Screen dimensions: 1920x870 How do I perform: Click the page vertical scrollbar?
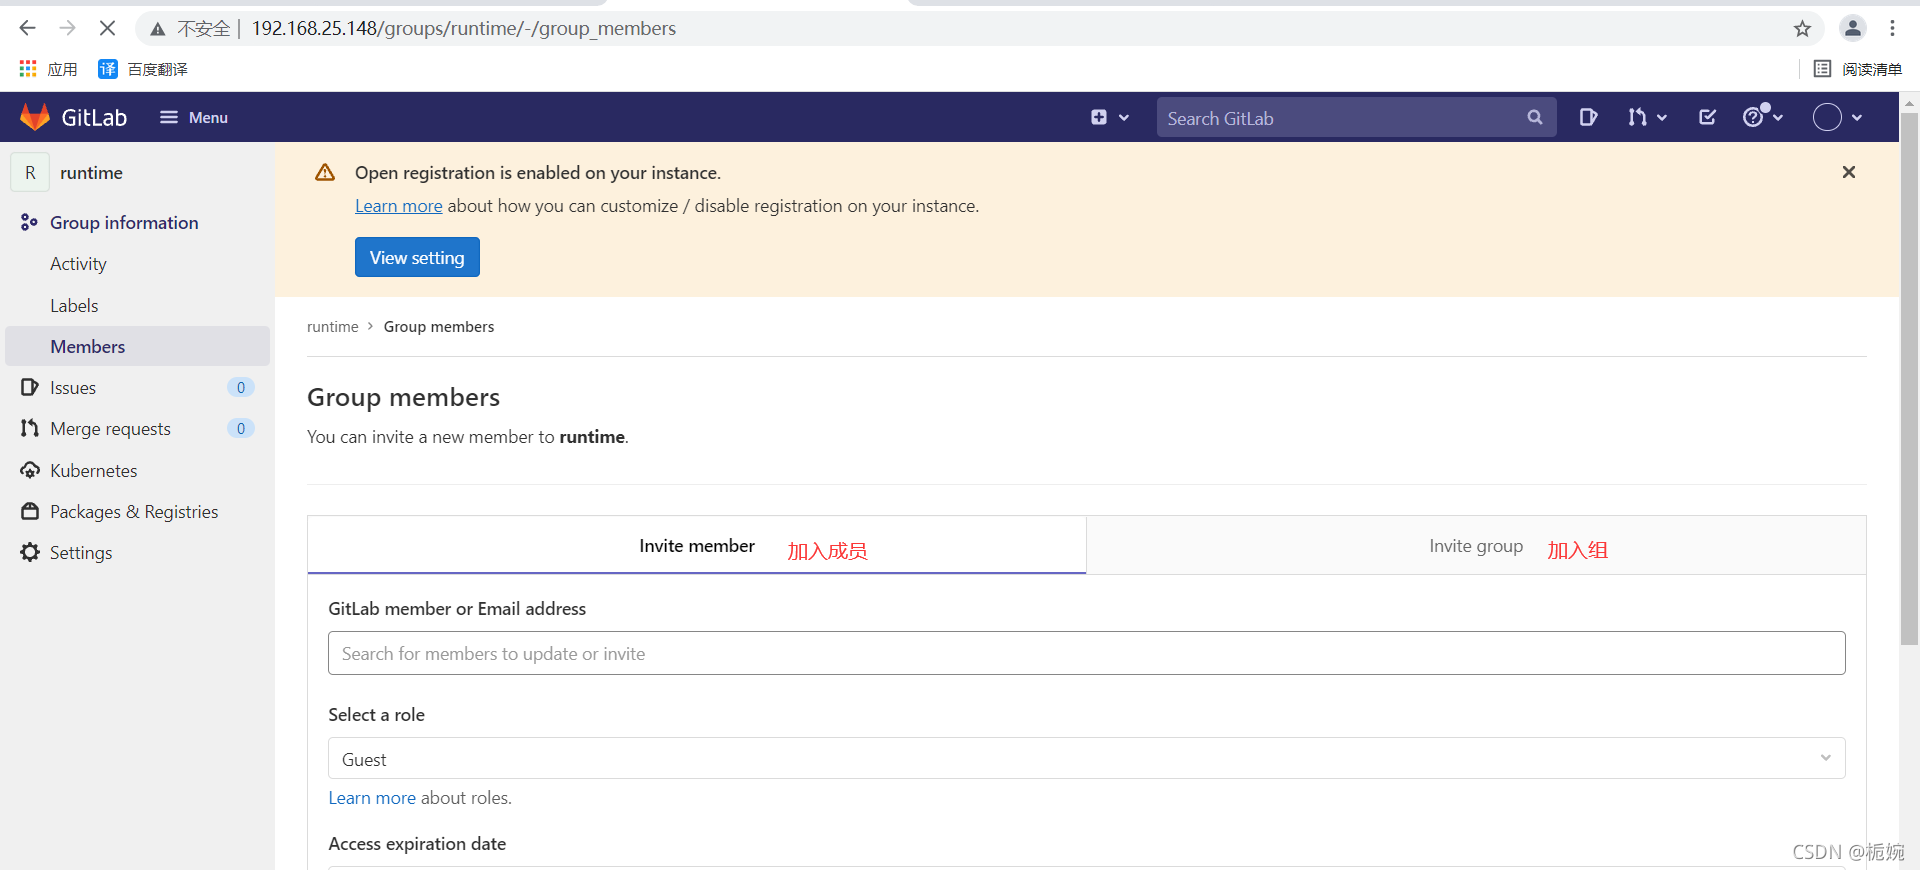[1910, 380]
